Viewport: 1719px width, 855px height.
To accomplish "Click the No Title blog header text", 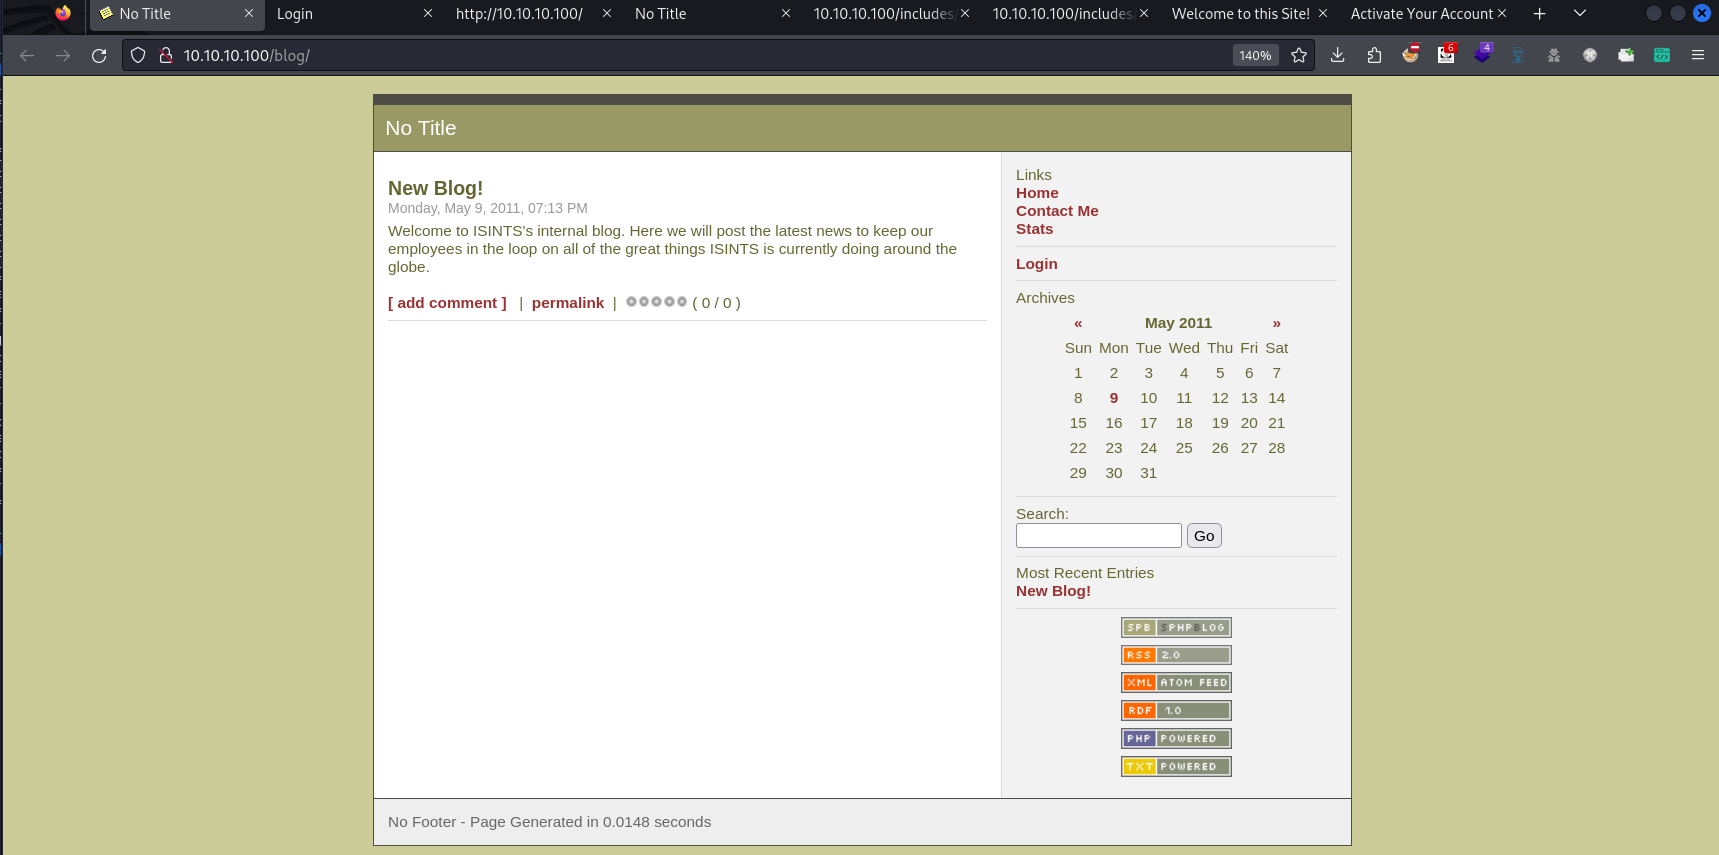I will (x=421, y=128).
